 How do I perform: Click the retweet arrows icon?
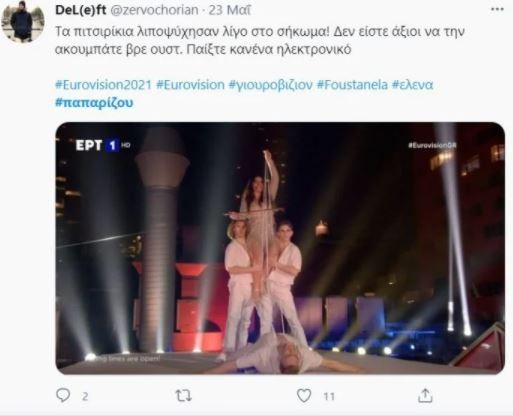point(184,396)
